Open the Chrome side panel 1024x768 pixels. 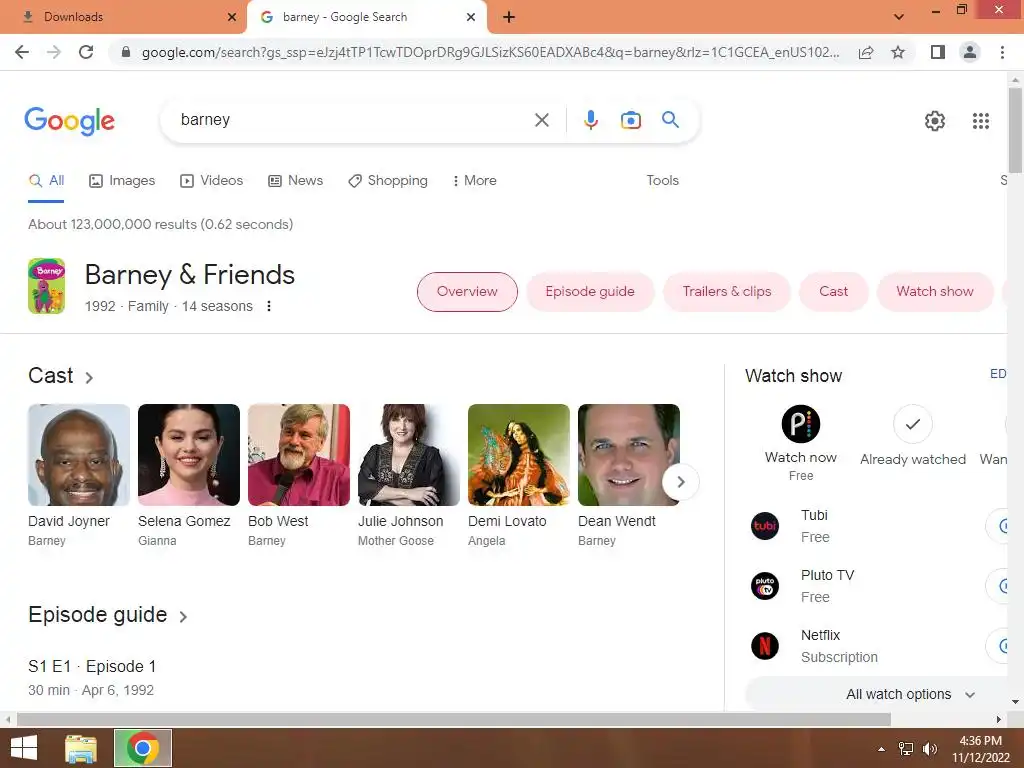click(938, 52)
